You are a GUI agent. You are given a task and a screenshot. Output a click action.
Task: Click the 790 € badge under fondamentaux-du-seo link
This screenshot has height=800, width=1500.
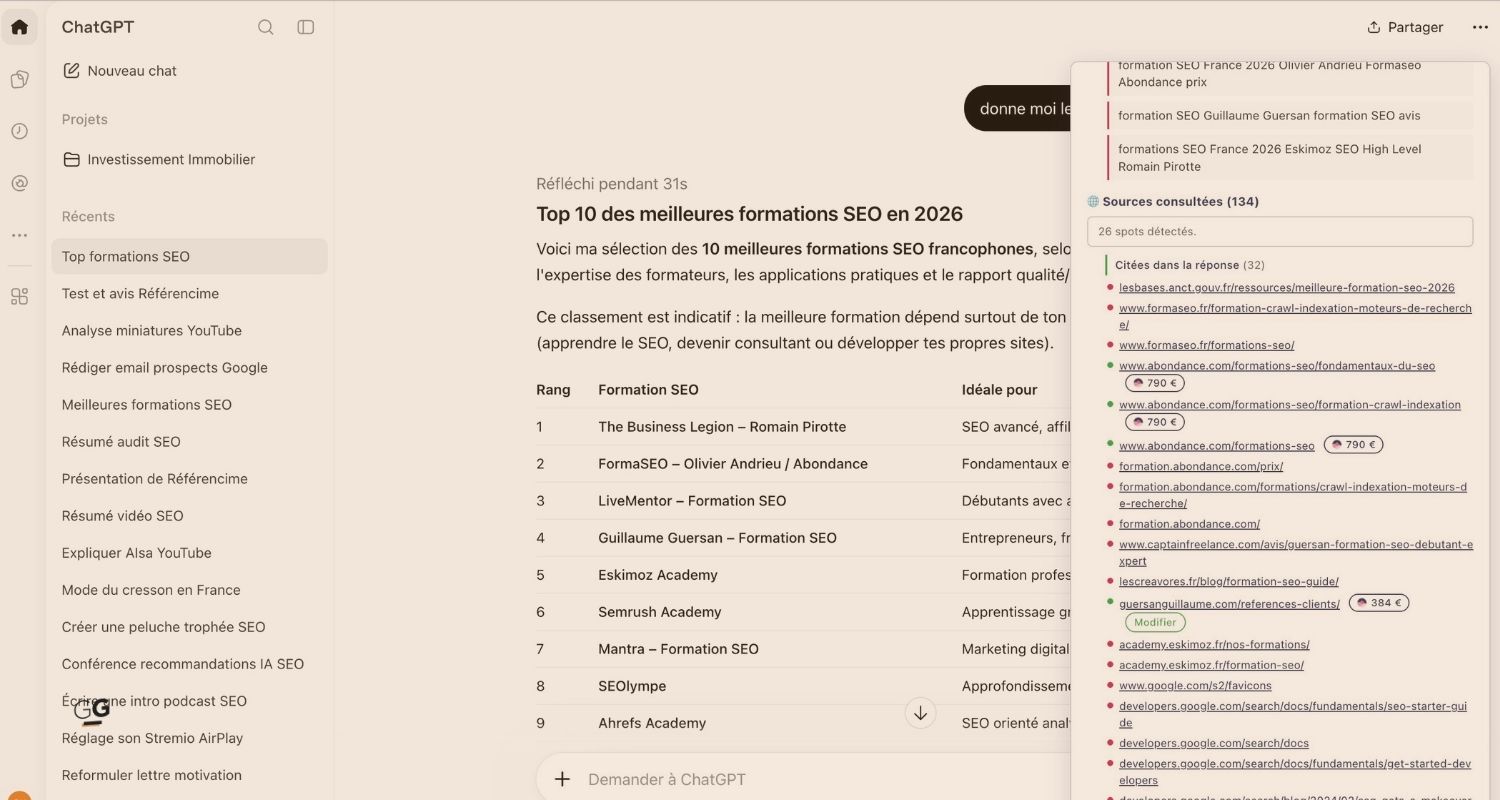point(1155,383)
